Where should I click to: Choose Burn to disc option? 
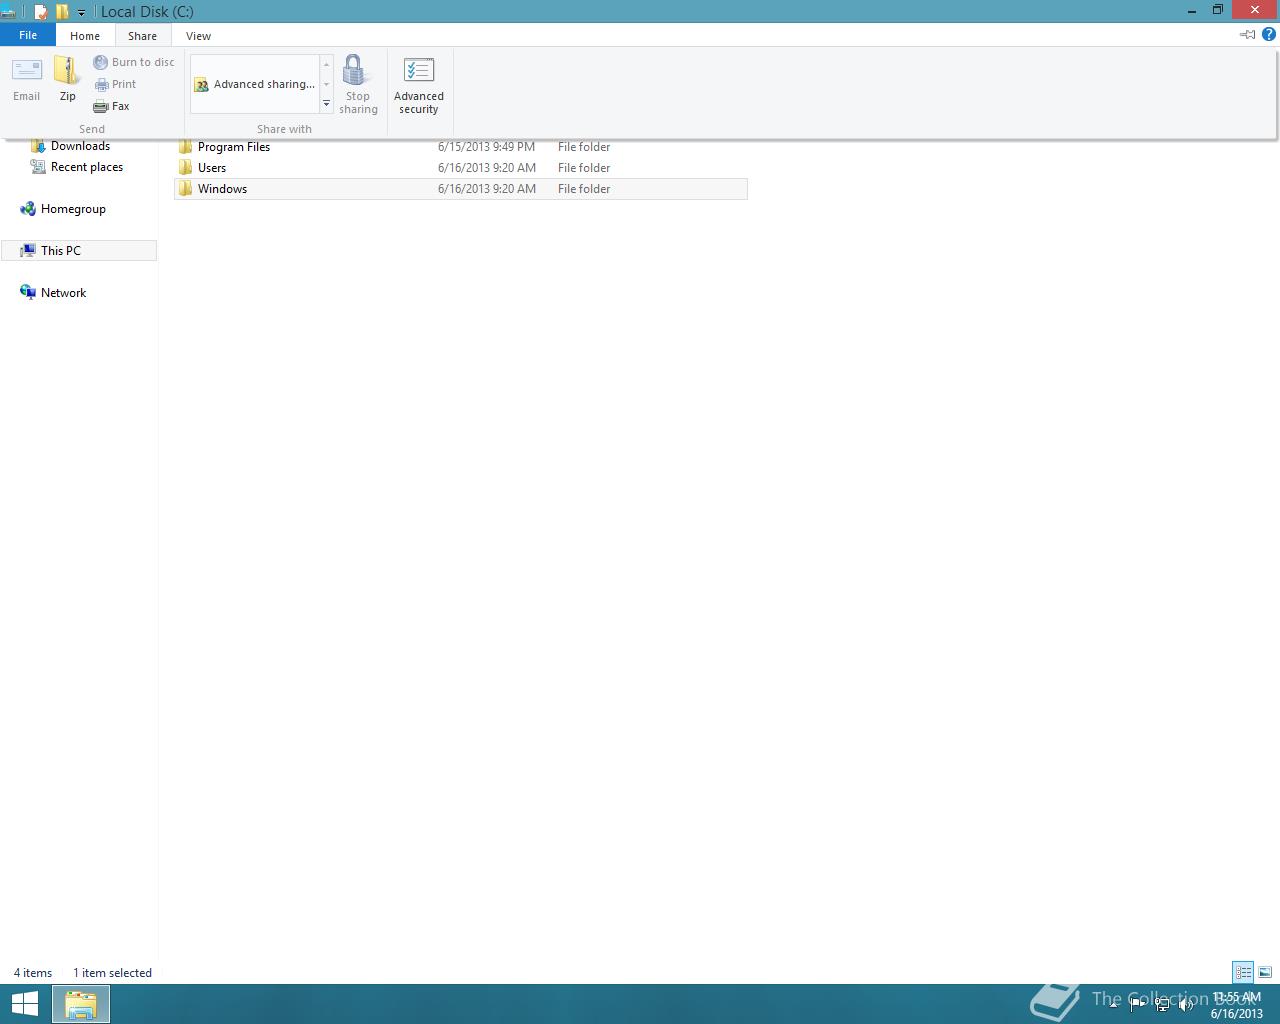point(134,62)
